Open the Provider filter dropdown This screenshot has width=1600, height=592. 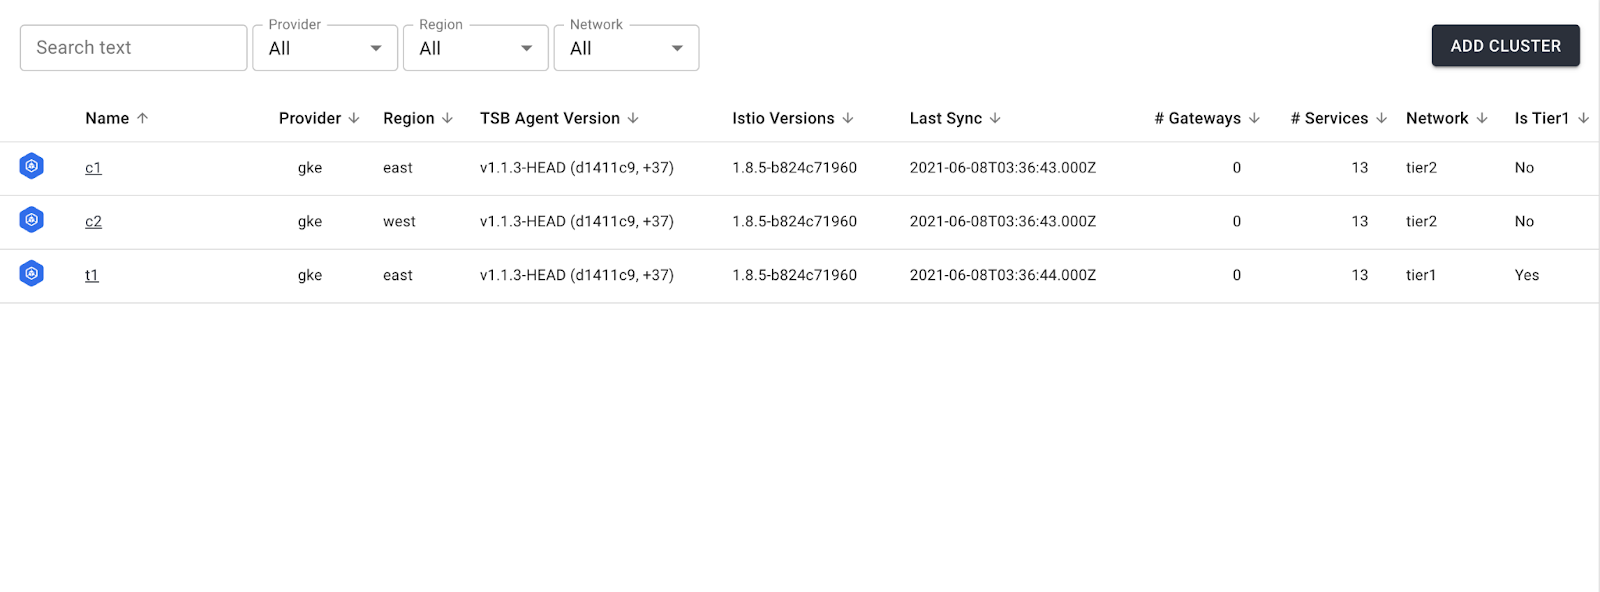click(325, 48)
